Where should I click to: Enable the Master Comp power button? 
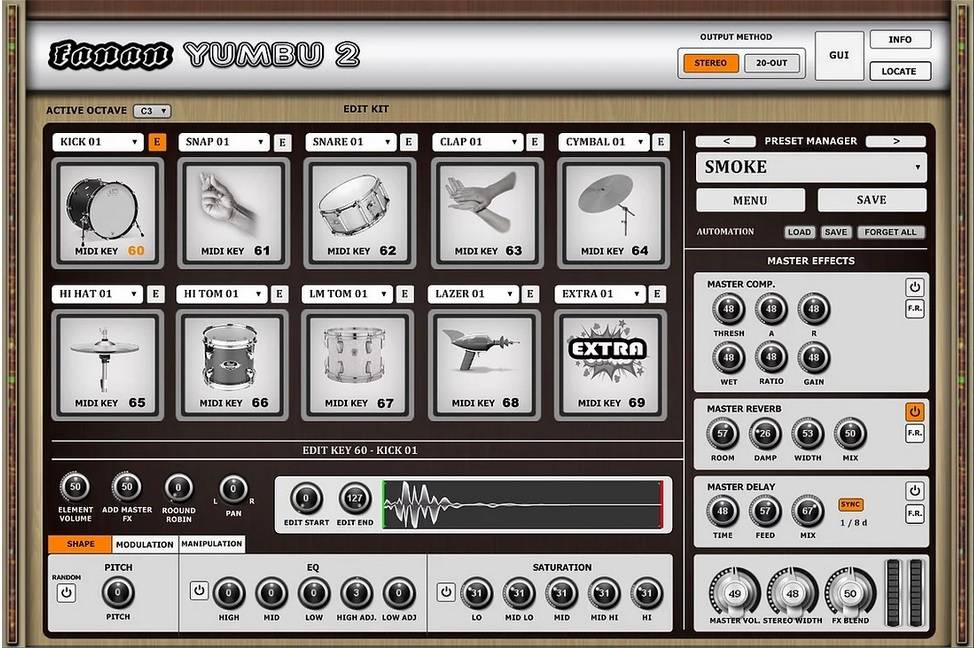pos(914,287)
